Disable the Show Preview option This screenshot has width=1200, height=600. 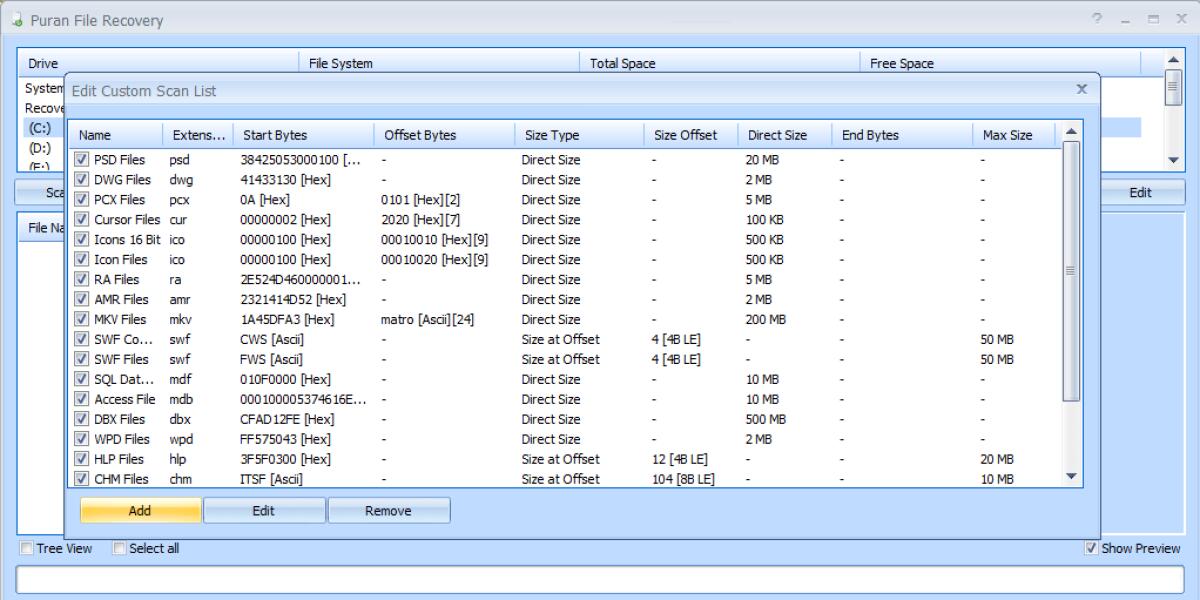pyautogui.click(x=1092, y=548)
